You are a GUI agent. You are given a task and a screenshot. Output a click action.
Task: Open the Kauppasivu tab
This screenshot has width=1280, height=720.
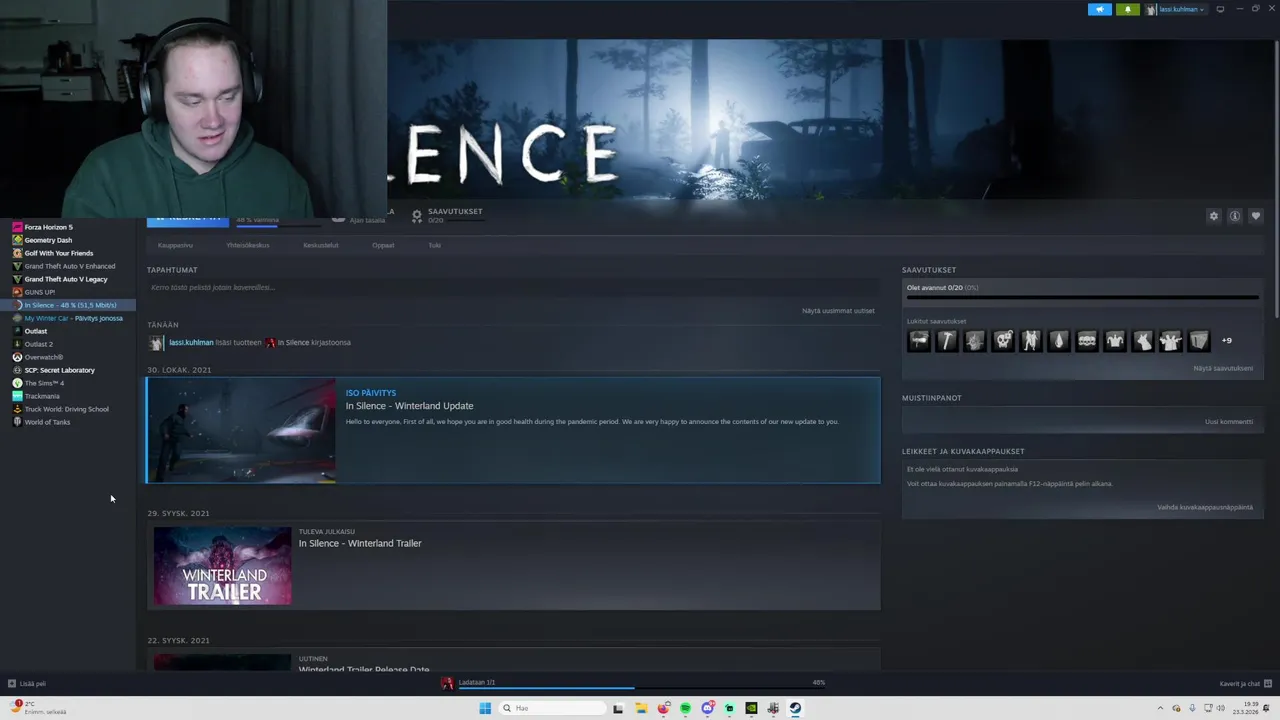pyautogui.click(x=175, y=245)
